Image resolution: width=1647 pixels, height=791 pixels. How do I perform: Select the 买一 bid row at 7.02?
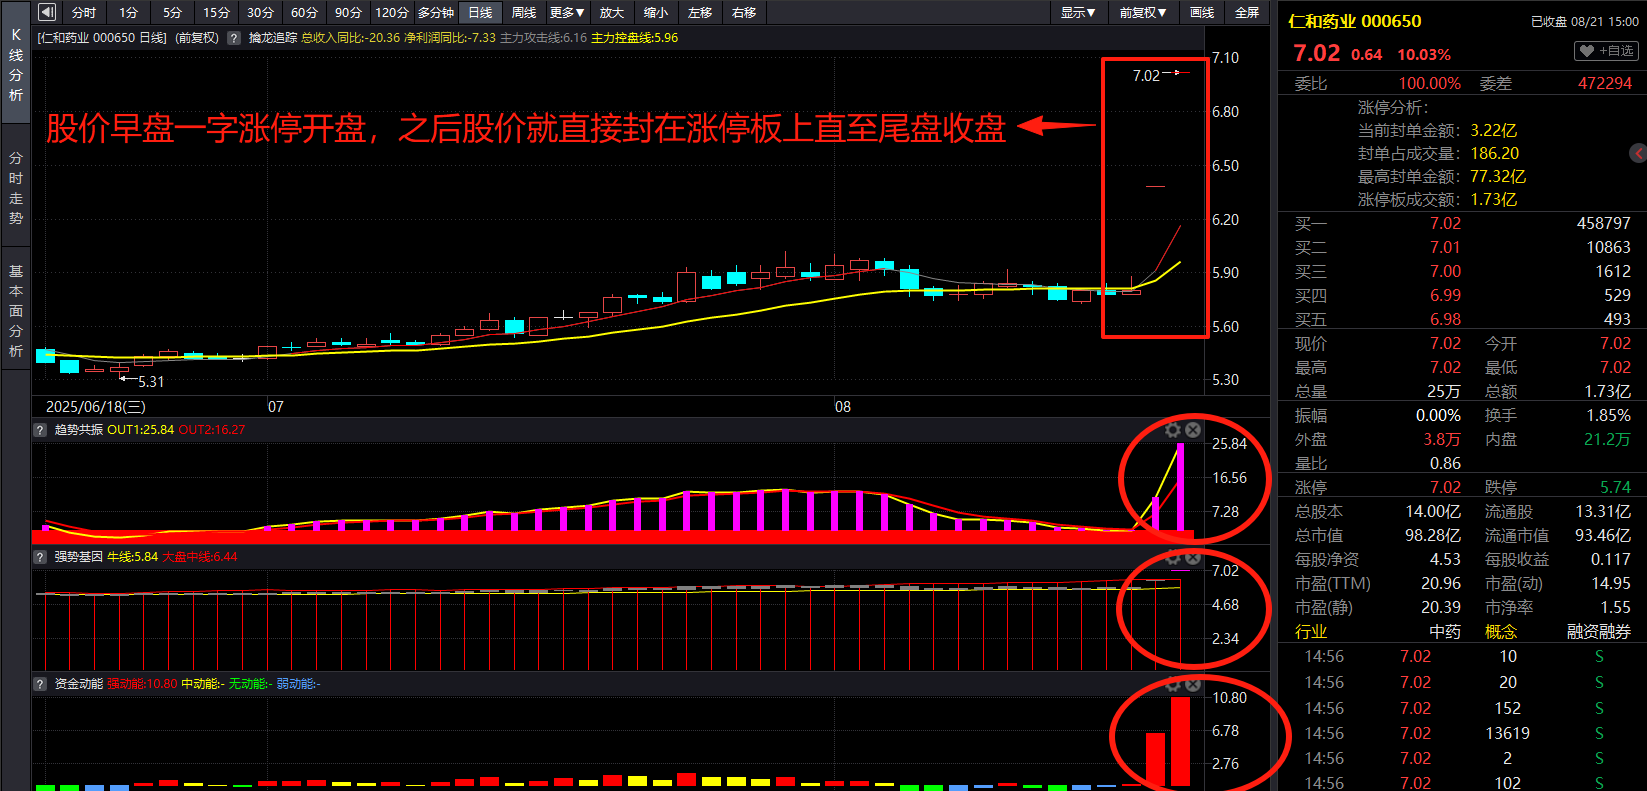pos(1462,224)
